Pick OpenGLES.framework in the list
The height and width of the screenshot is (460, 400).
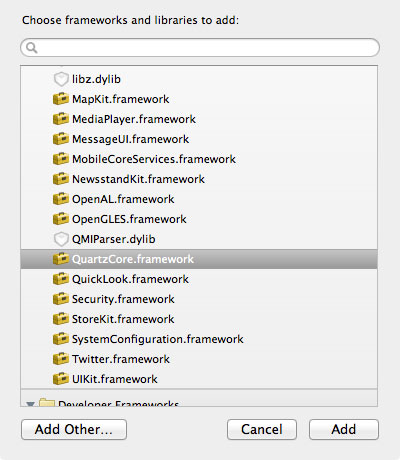click(199, 219)
